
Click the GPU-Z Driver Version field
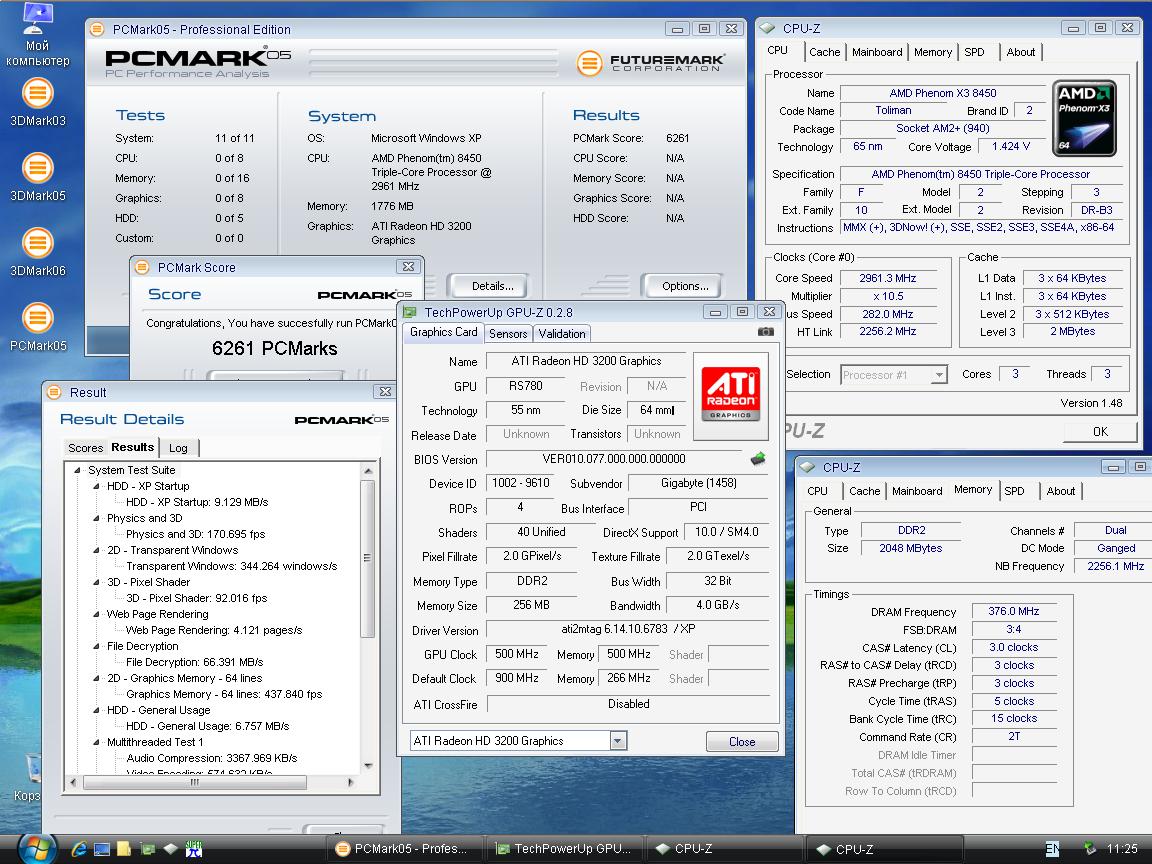628,630
